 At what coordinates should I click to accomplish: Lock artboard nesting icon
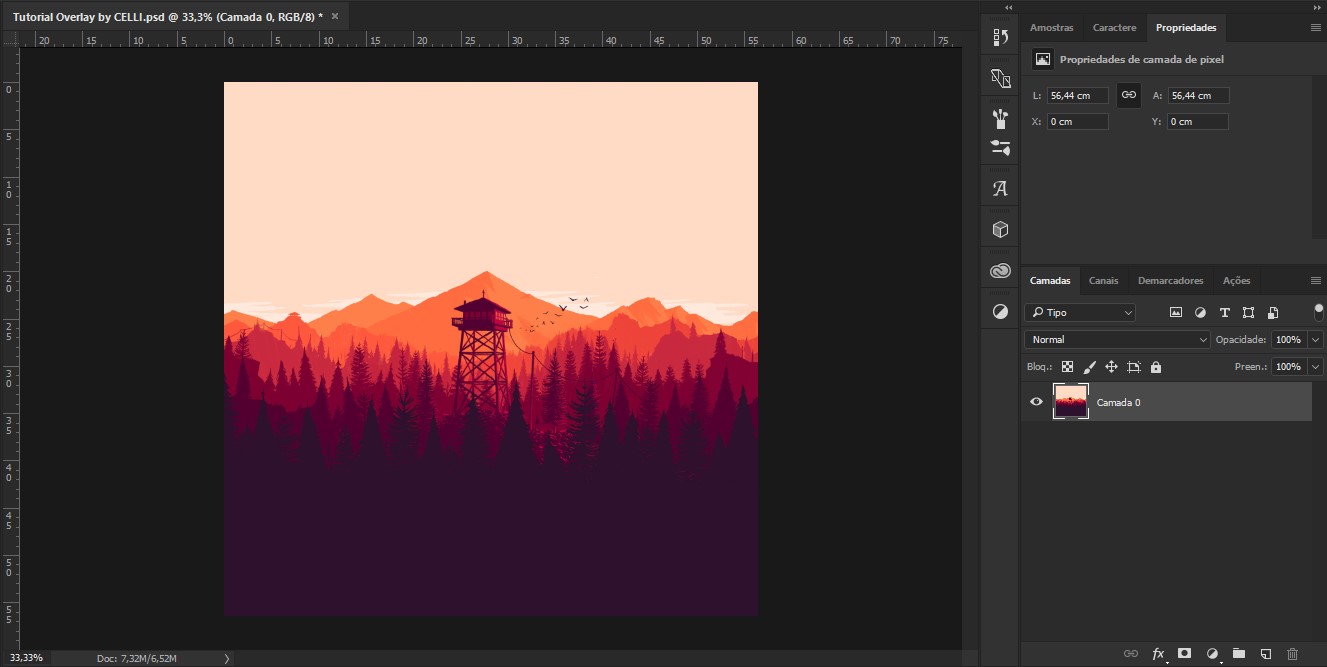[1134, 367]
